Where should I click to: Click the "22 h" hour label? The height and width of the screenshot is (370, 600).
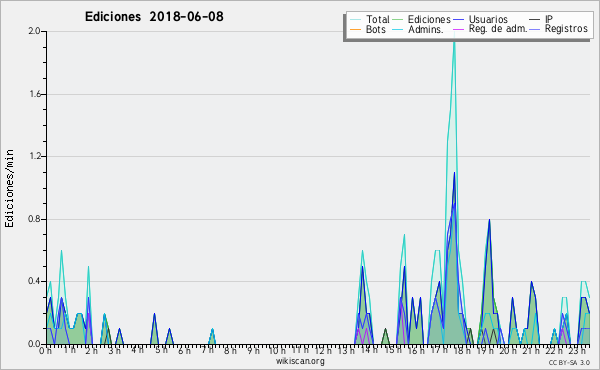[x=554, y=350]
